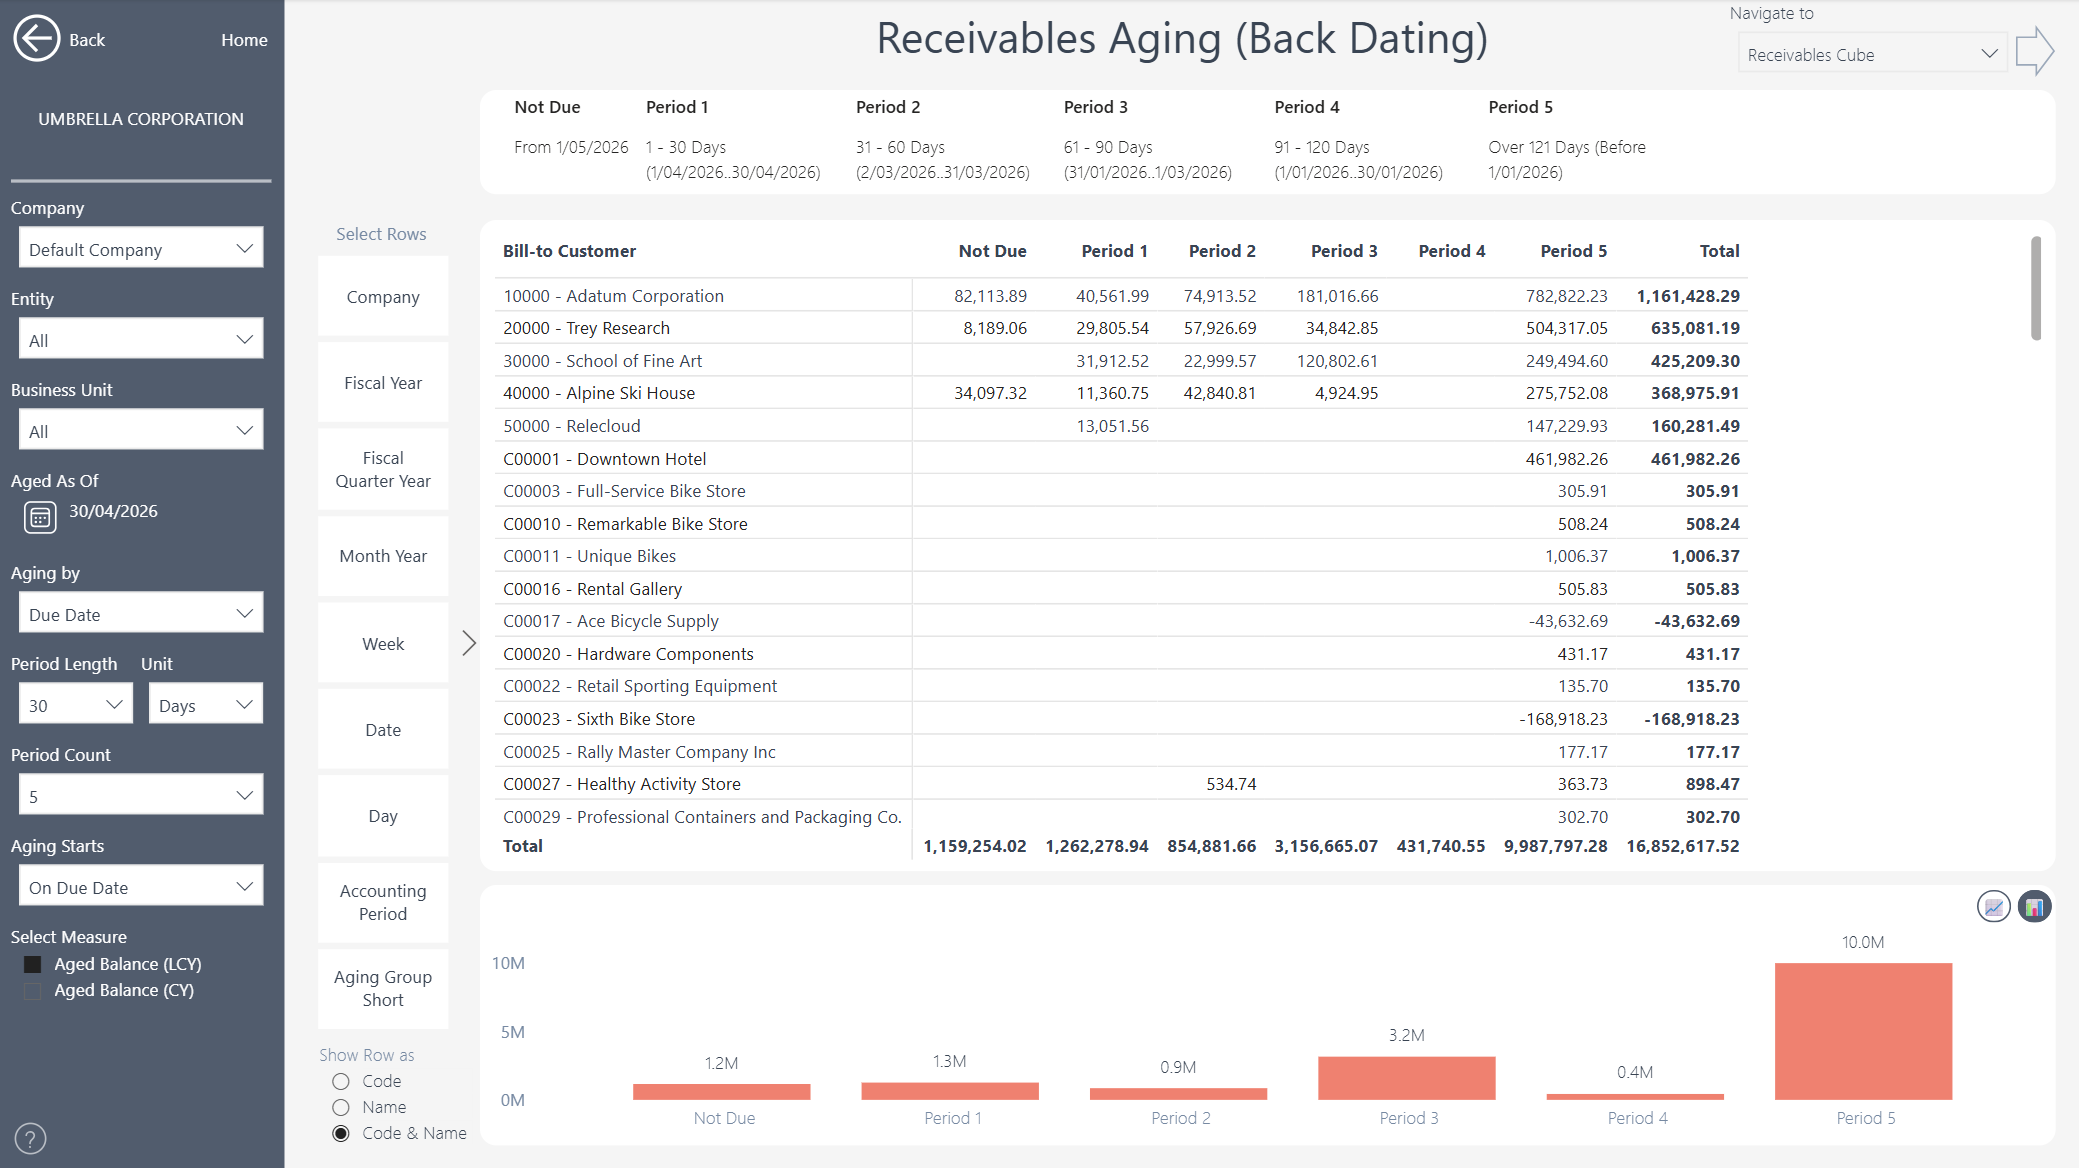The height and width of the screenshot is (1168, 2079).
Task: Switch to the bar chart view icon
Action: point(2035,906)
